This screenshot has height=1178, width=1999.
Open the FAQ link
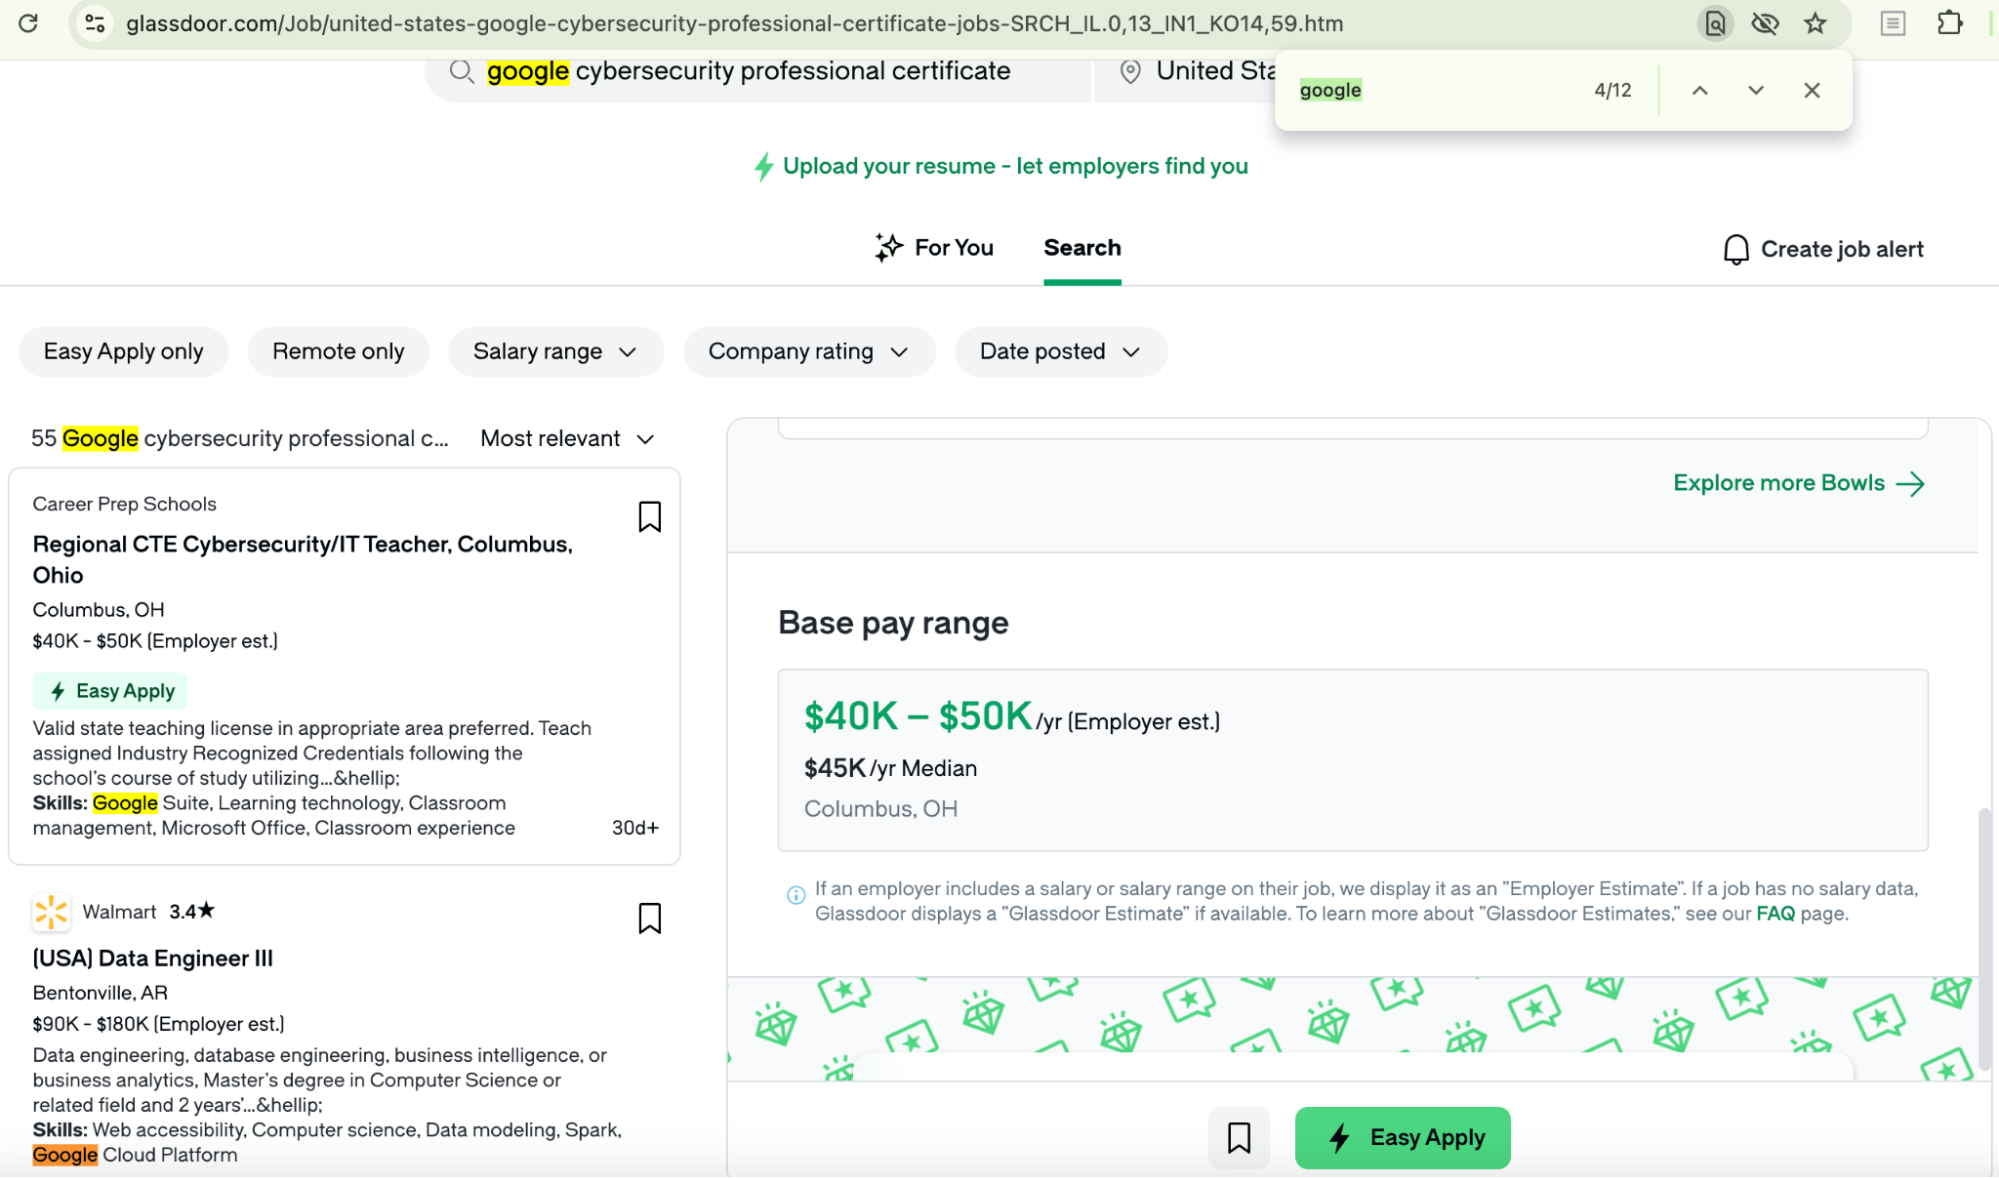(1775, 913)
